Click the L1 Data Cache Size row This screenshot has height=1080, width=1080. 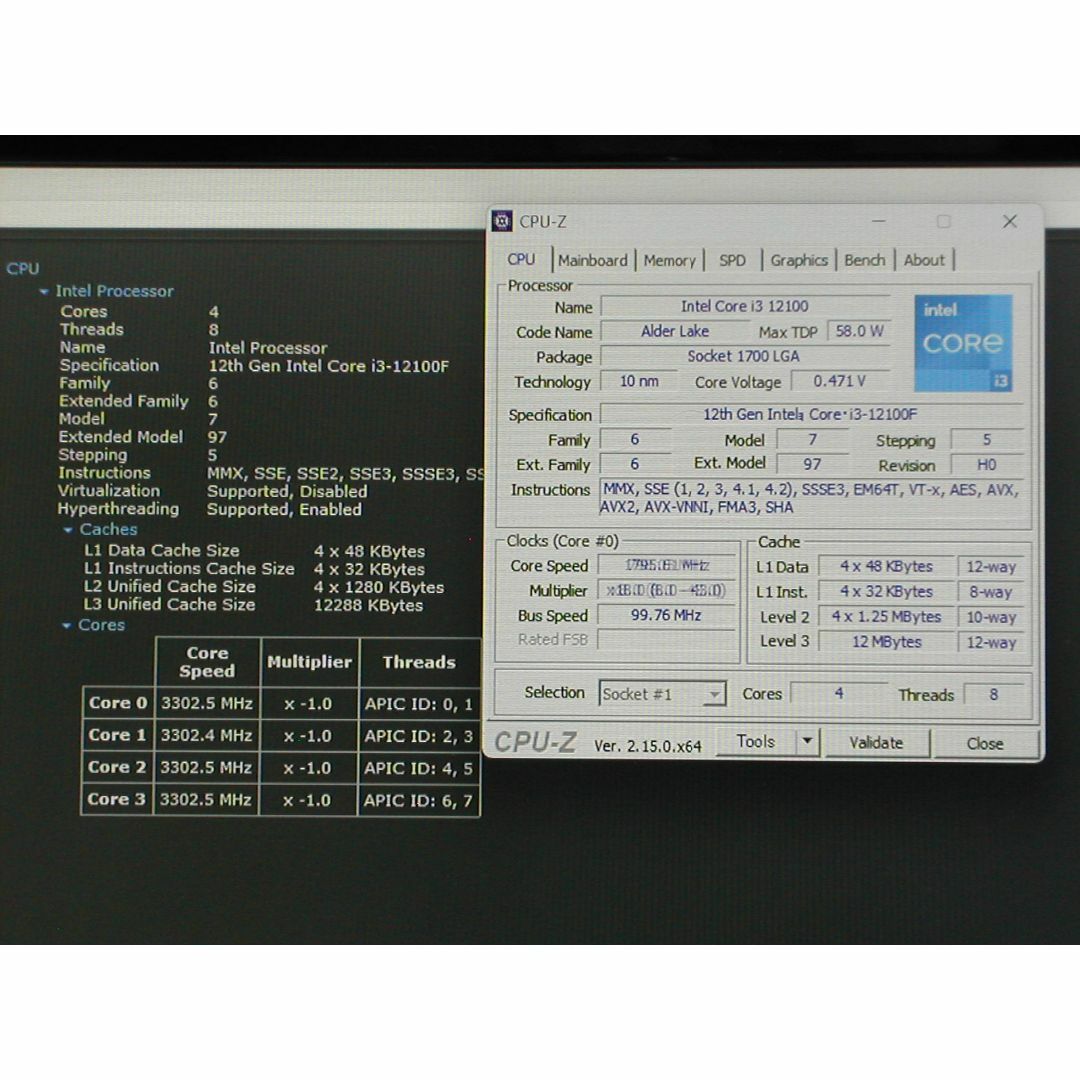255,551
